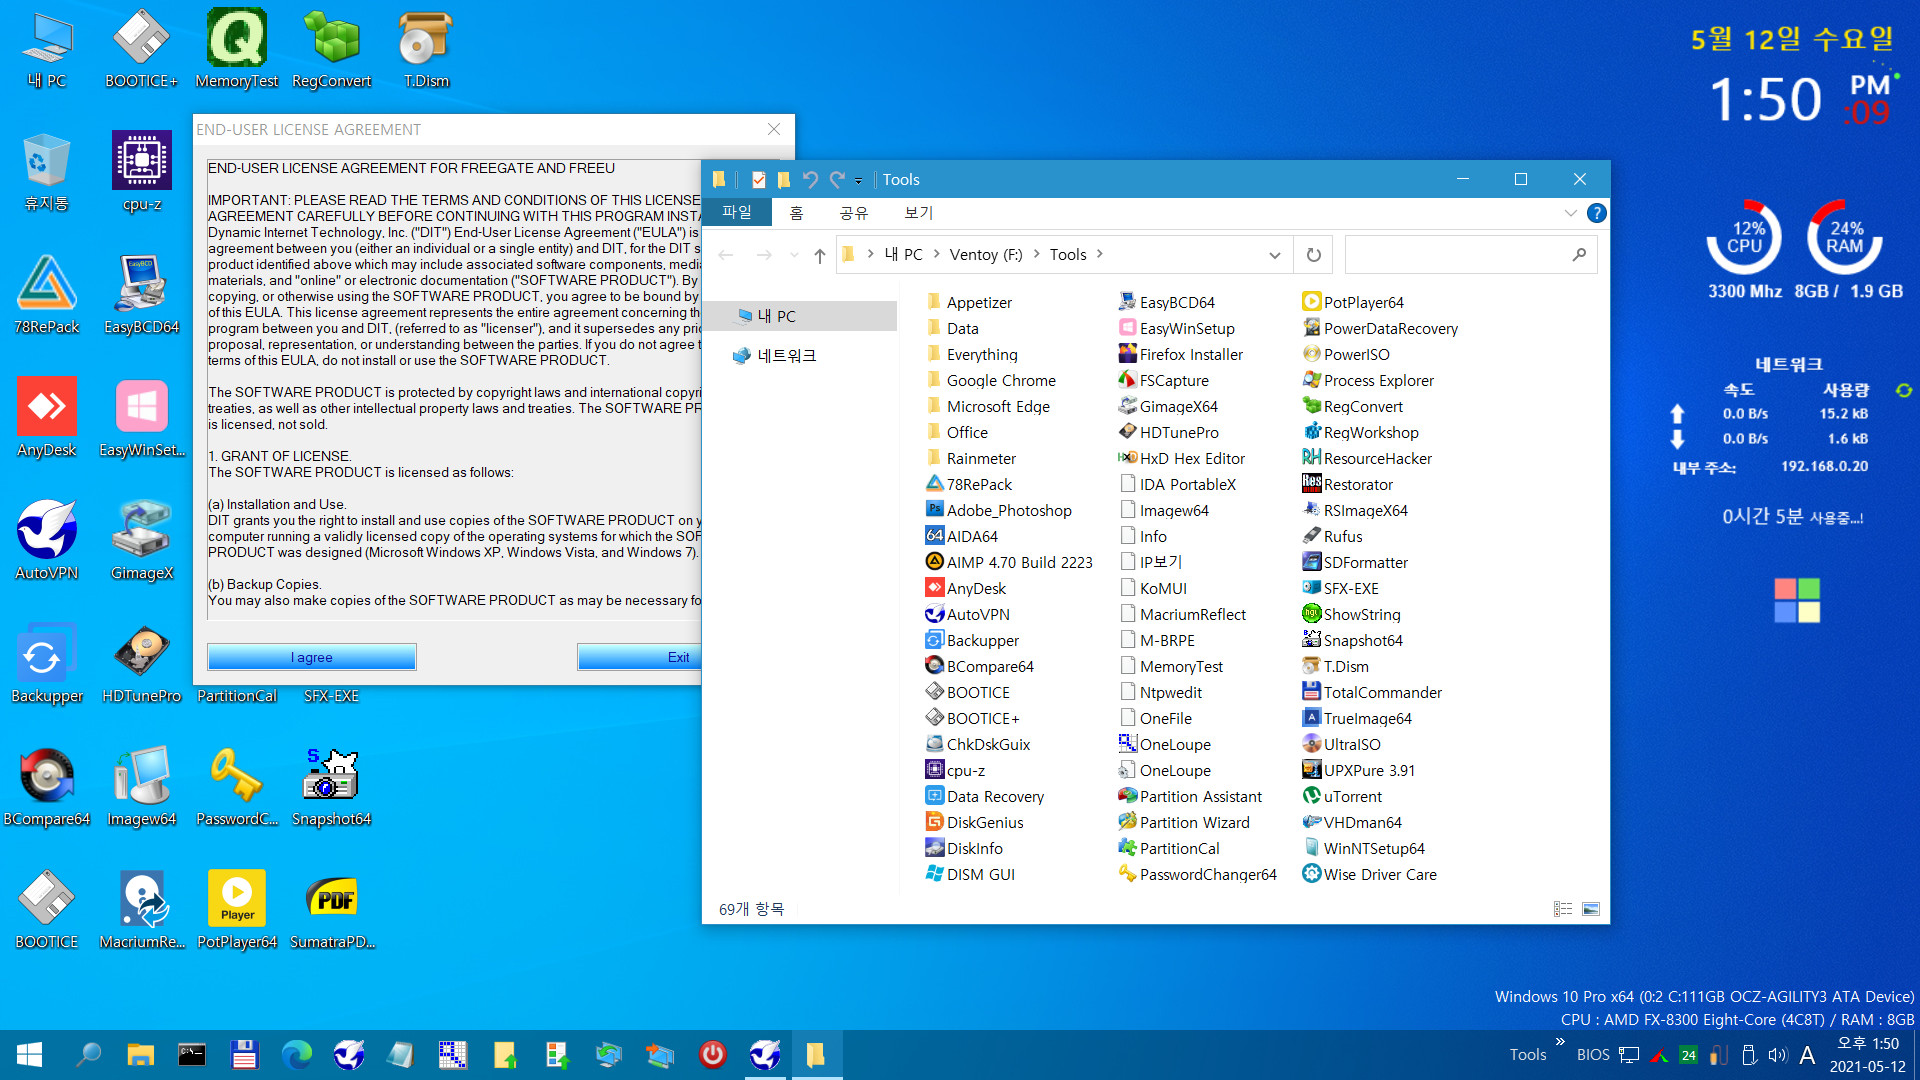This screenshot has width=1920, height=1080.
Task: Open the command prompt taskbar icon
Action: pos(192,1055)
